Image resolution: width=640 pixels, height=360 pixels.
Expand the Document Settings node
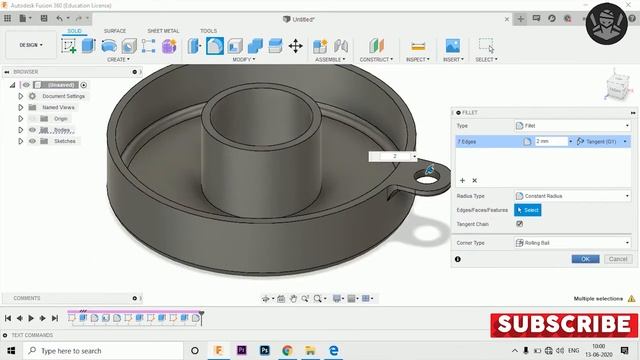20,96
